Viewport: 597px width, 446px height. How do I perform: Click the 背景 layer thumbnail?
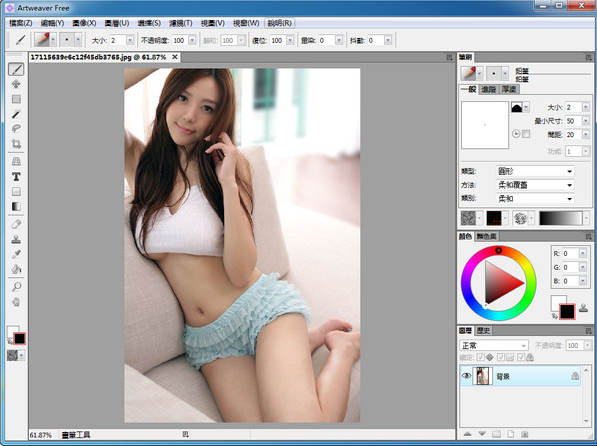pyautogui.click(x=482, y=376)
